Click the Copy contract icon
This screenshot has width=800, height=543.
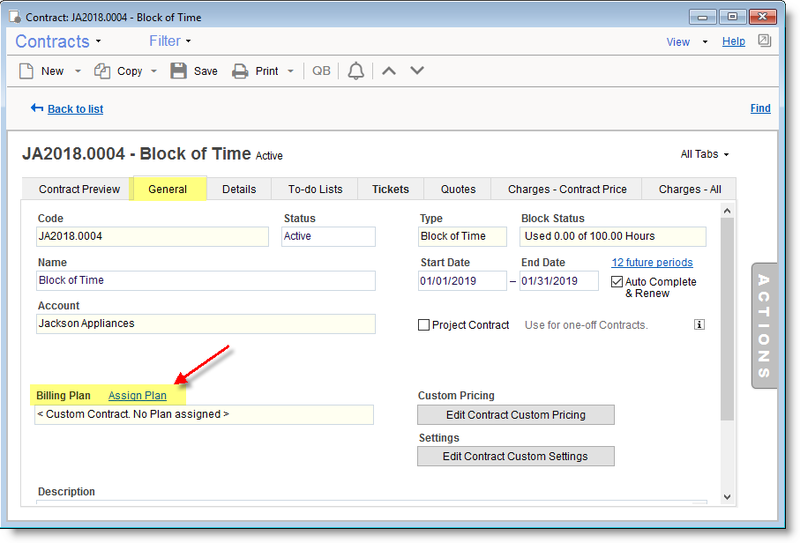(102, 71)
